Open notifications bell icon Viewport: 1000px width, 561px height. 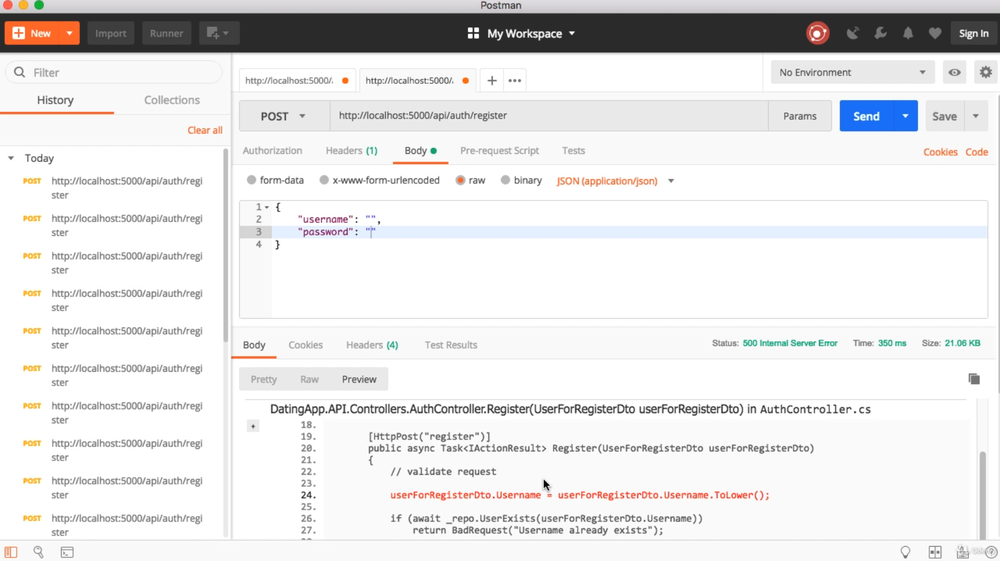click(908, 33)
